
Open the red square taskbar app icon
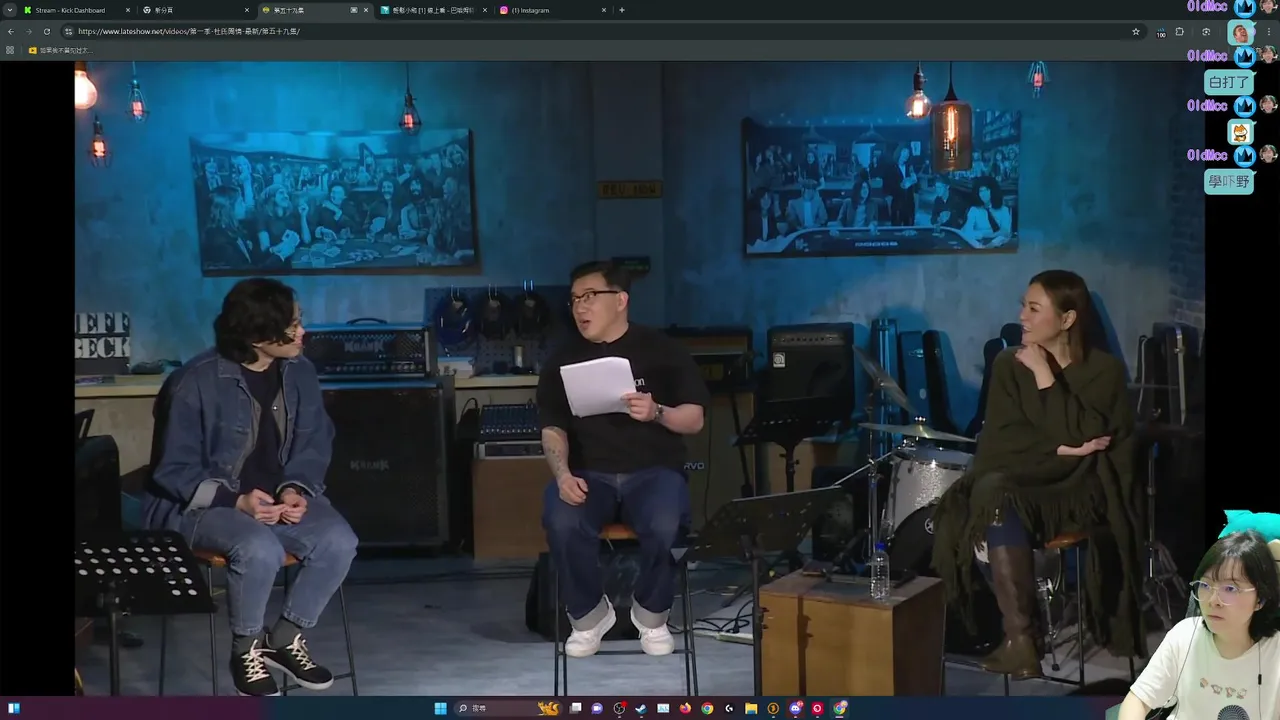tap(817, 708)
